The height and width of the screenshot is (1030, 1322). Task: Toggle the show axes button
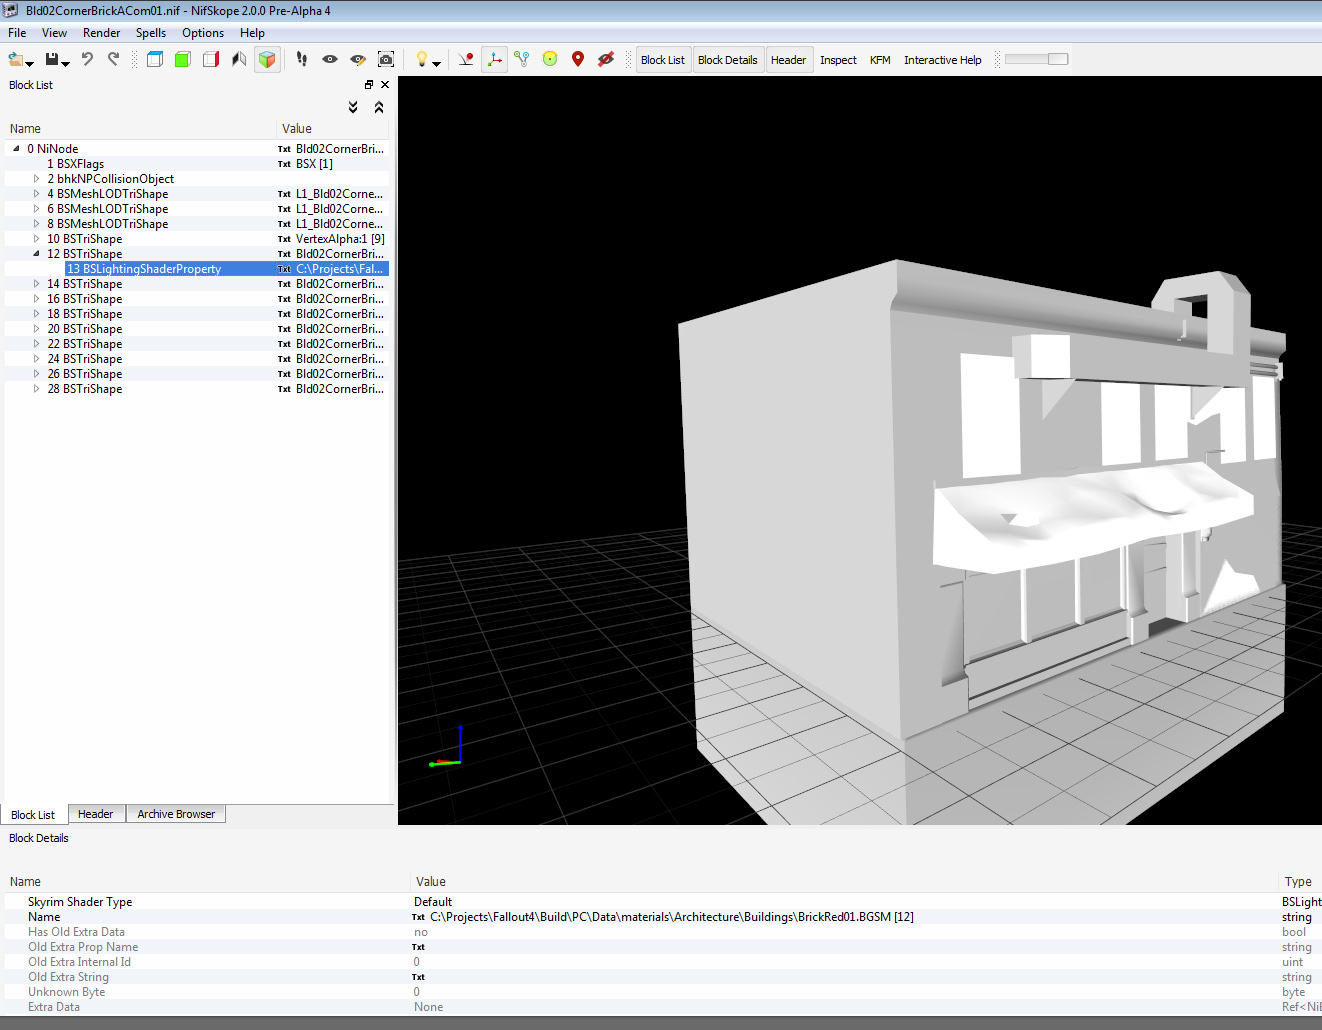click(x=494, y=60)
